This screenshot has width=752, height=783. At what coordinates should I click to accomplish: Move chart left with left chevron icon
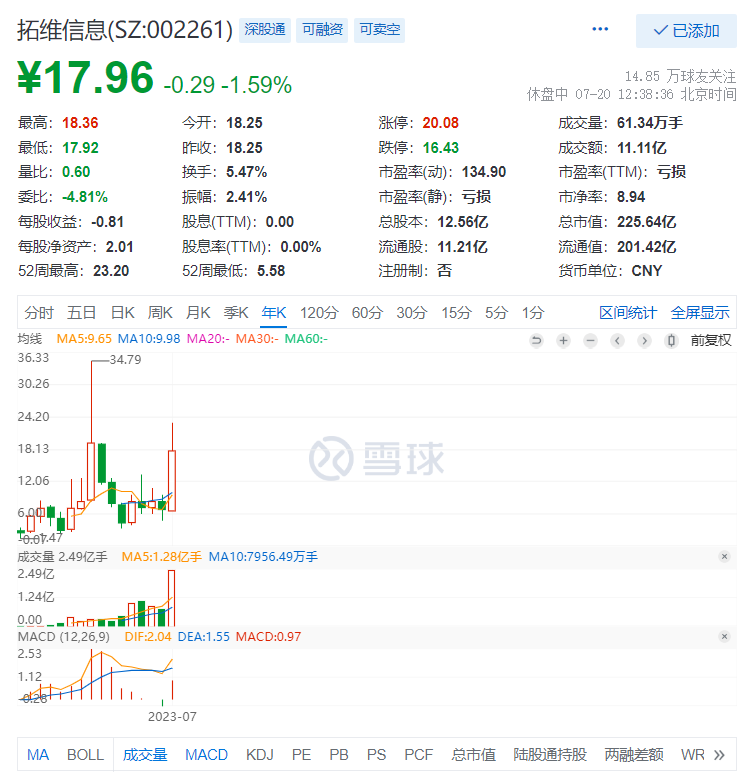617,341
